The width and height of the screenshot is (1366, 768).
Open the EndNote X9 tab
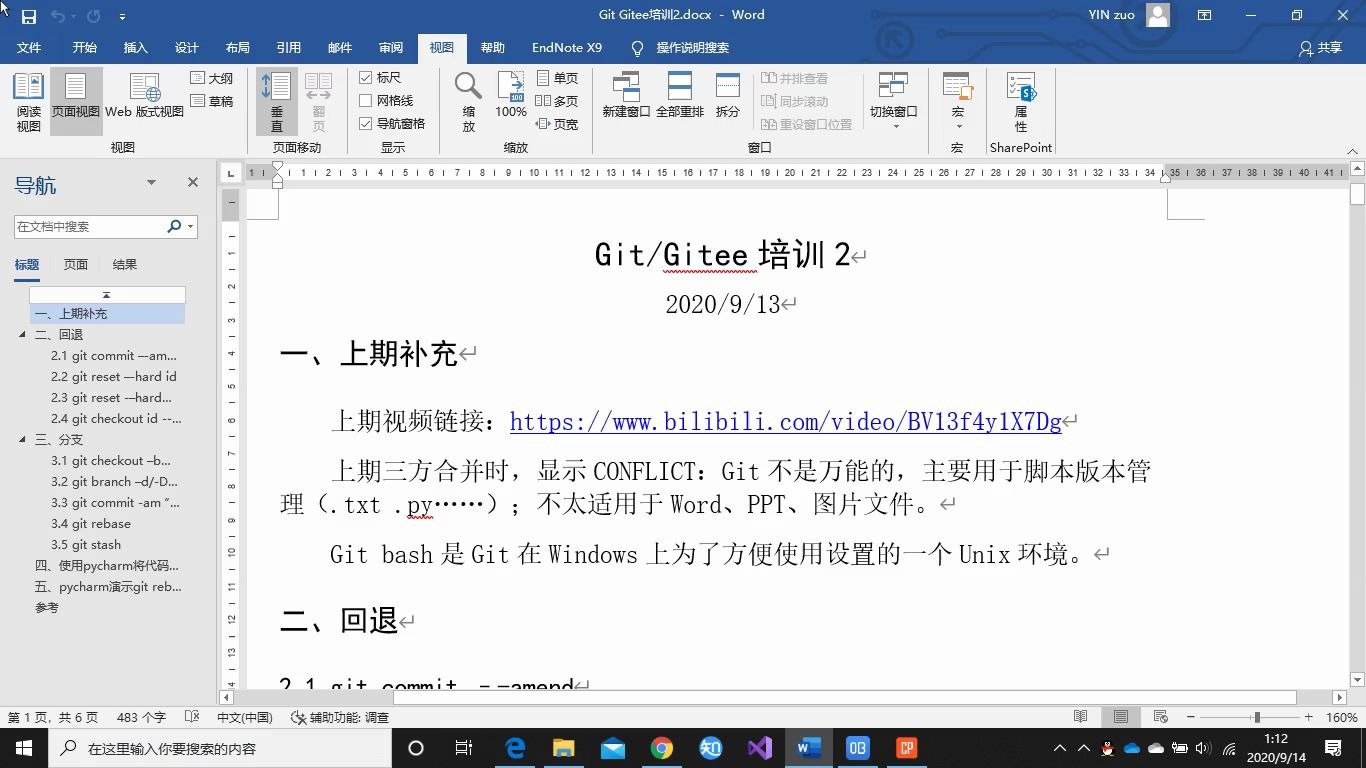(x=567, y=47)
